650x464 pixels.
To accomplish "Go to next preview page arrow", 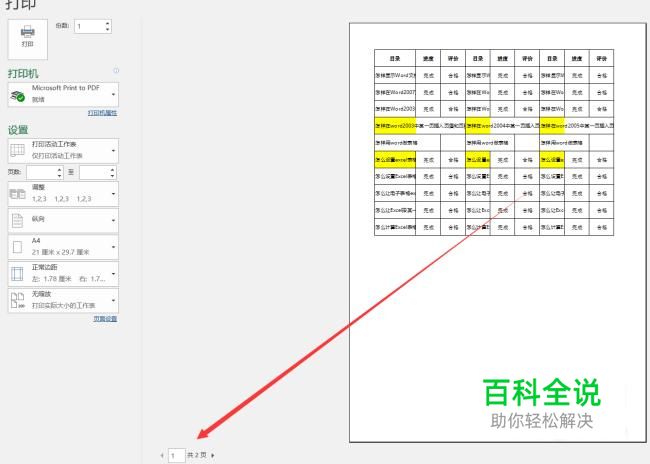I will [213, 455].
